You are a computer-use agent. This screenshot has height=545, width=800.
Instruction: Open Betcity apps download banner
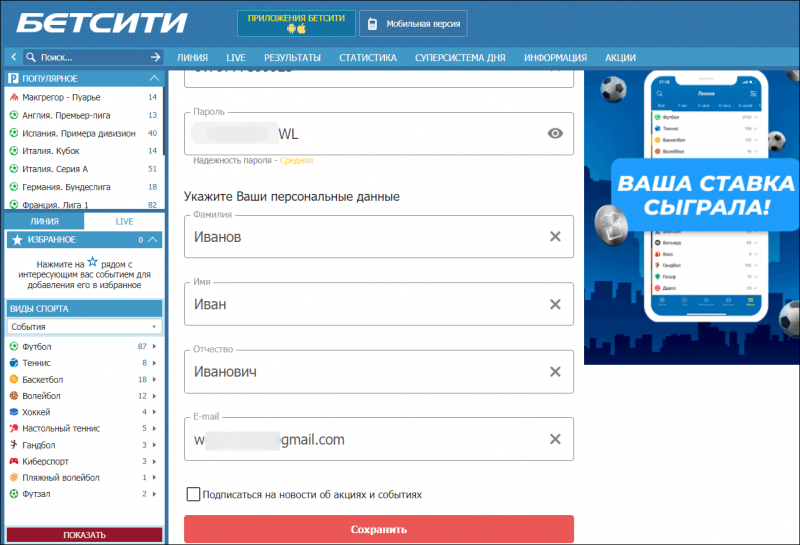pos(296,23)
